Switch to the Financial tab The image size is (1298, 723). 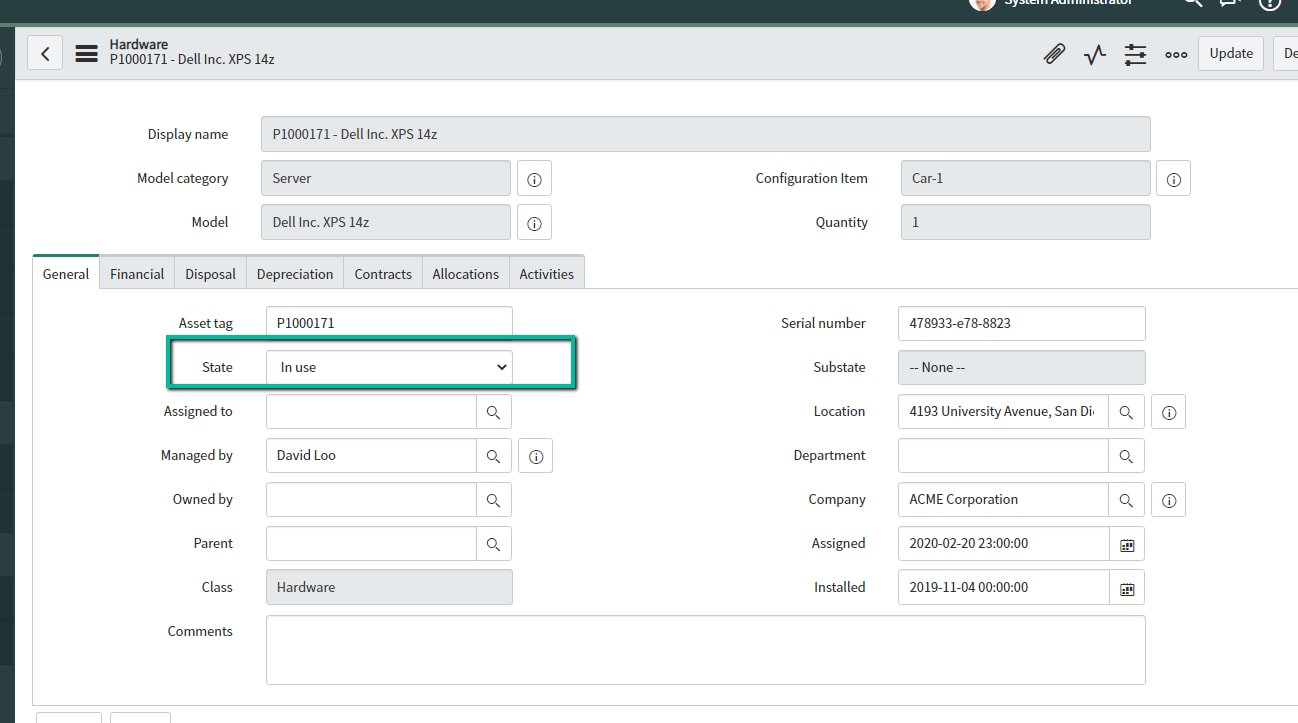click(x=137, y=274)
